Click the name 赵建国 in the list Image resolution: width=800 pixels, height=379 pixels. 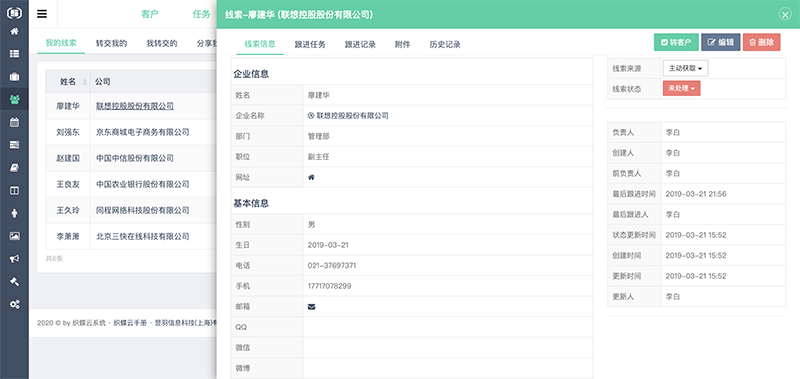point(68,158)
